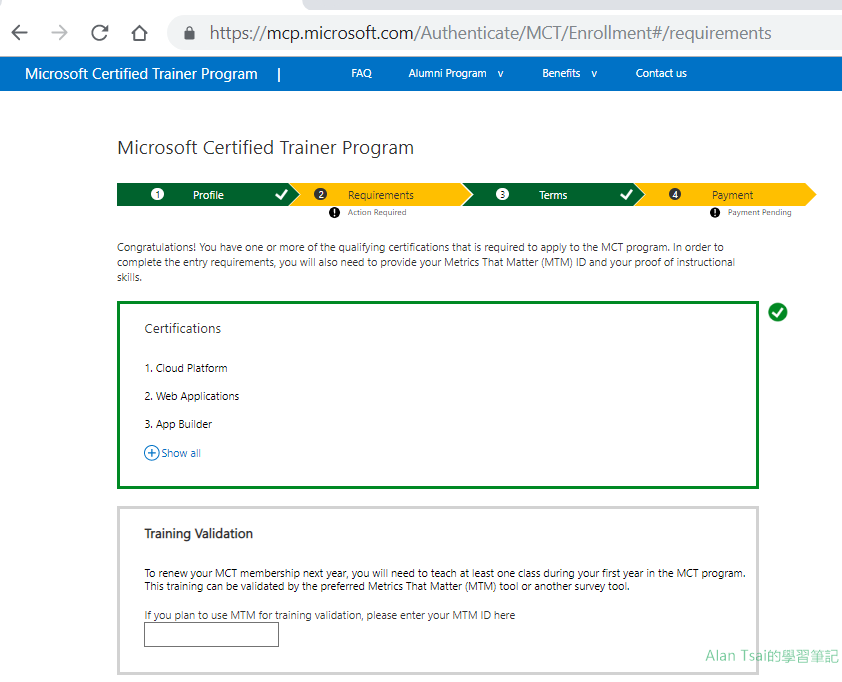Click the Profile step checkmark
This screenshot has width=842, height=682.
coord(281,194)
